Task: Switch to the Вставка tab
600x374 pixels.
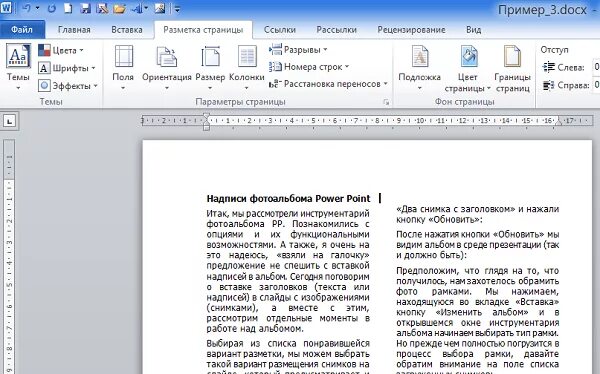Action: (127, 29)
